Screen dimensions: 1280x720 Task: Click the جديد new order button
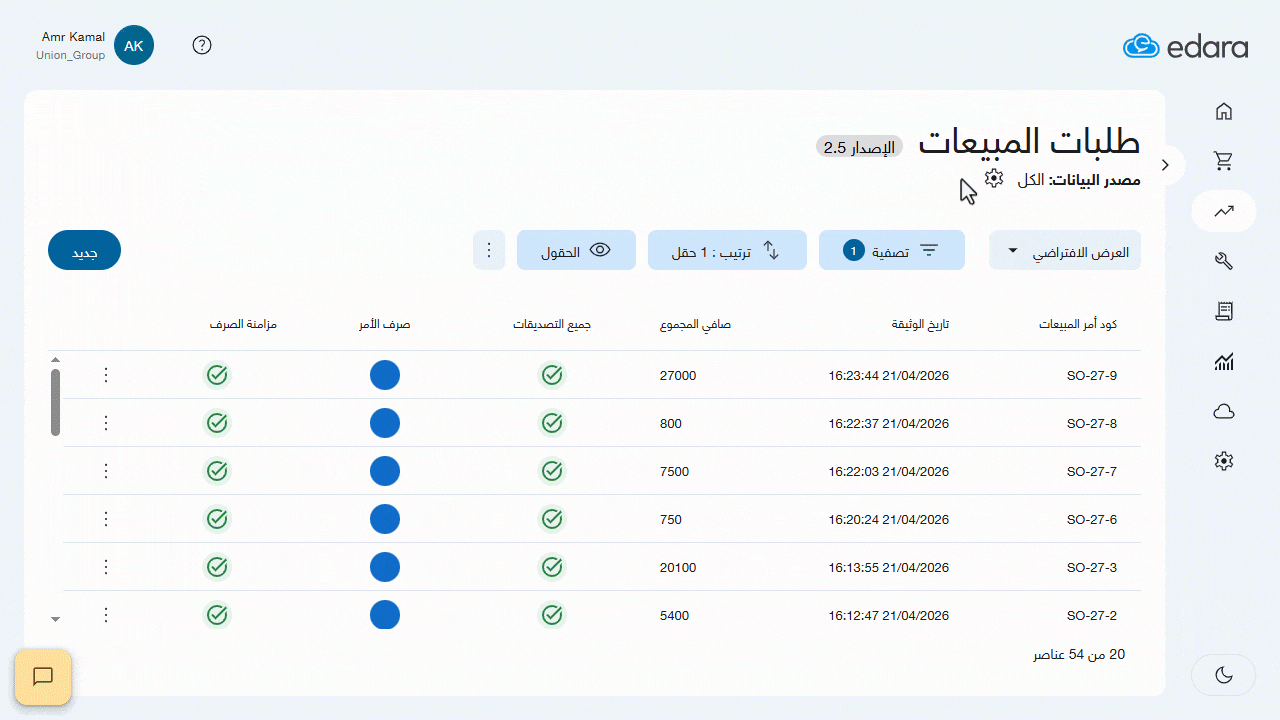(84, 250)
